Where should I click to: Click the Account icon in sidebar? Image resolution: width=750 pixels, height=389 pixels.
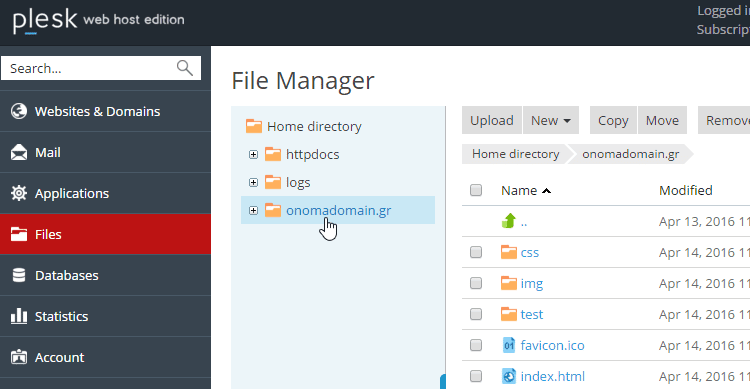19,357
